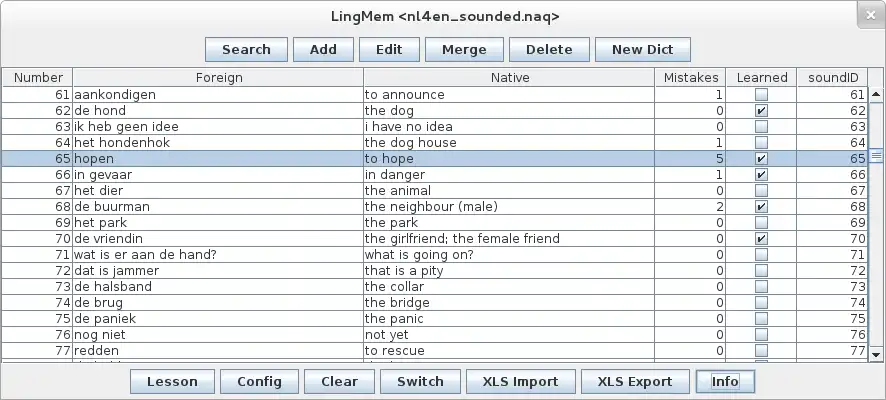This screenshot has width=886, height=400.
Task: Uncheck Learned for 'de vriendin' row
Action: [762, 239]
